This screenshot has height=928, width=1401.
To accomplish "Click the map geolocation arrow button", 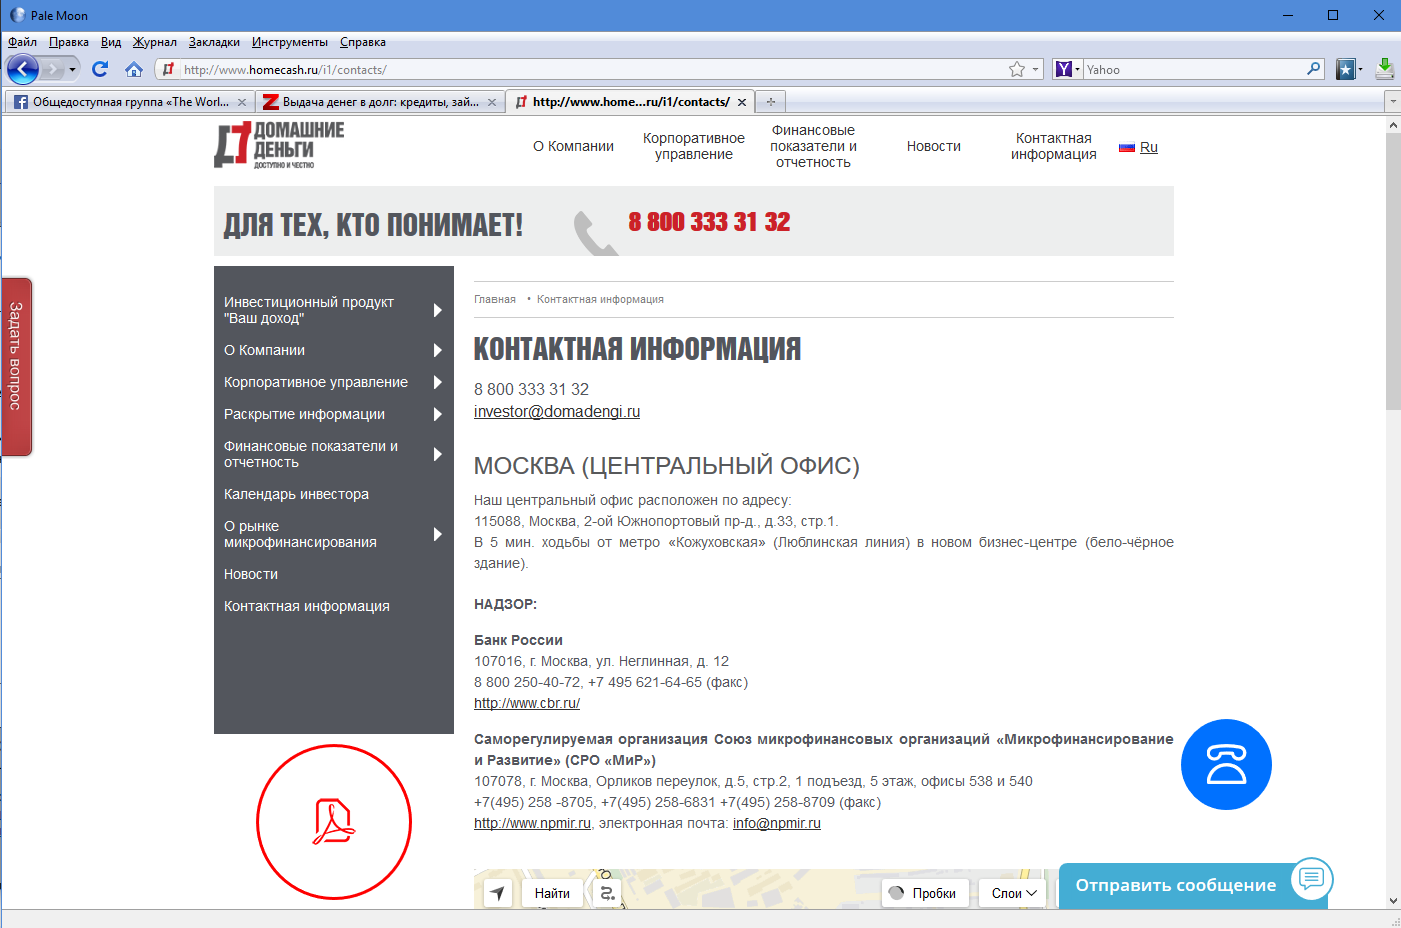I will click(x=498, y=893).
